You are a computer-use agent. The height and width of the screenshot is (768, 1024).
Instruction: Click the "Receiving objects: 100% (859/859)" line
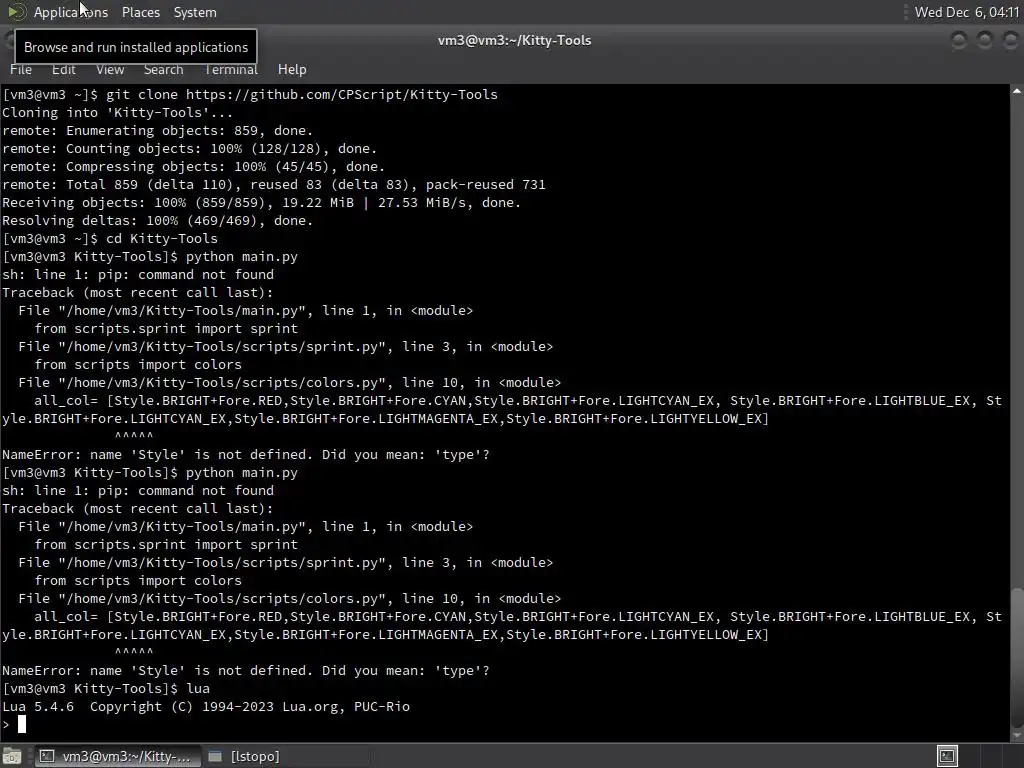(x=261, y=202)
